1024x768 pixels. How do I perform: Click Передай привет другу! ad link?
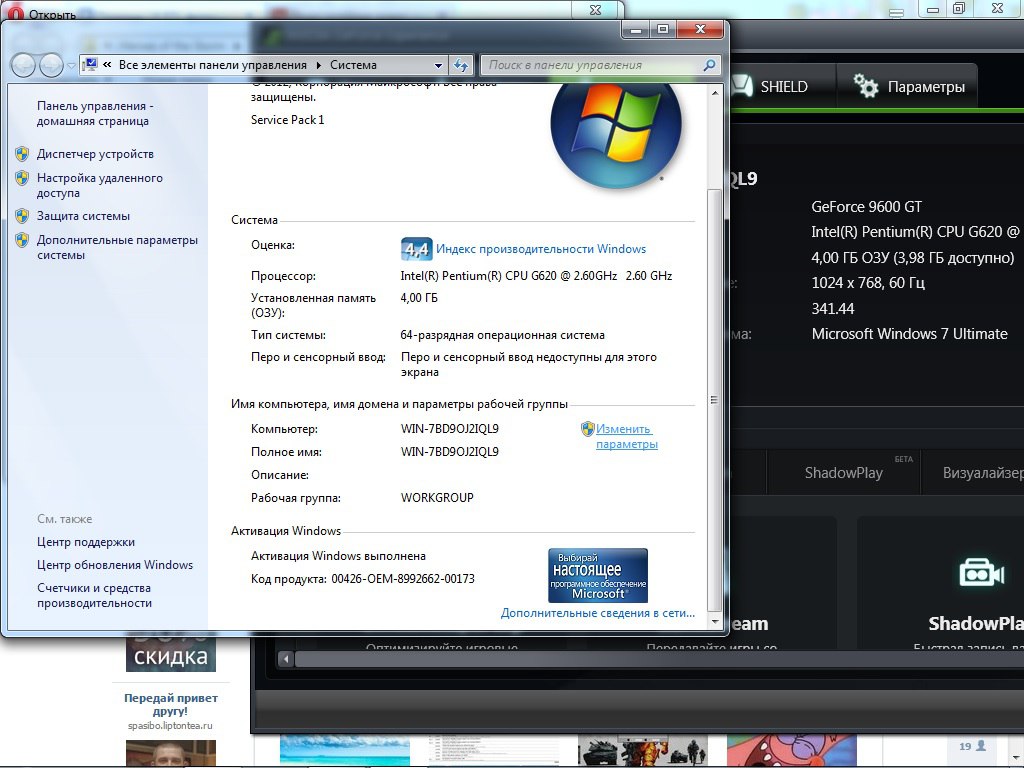pyautogui.click(x=170, y=705)
